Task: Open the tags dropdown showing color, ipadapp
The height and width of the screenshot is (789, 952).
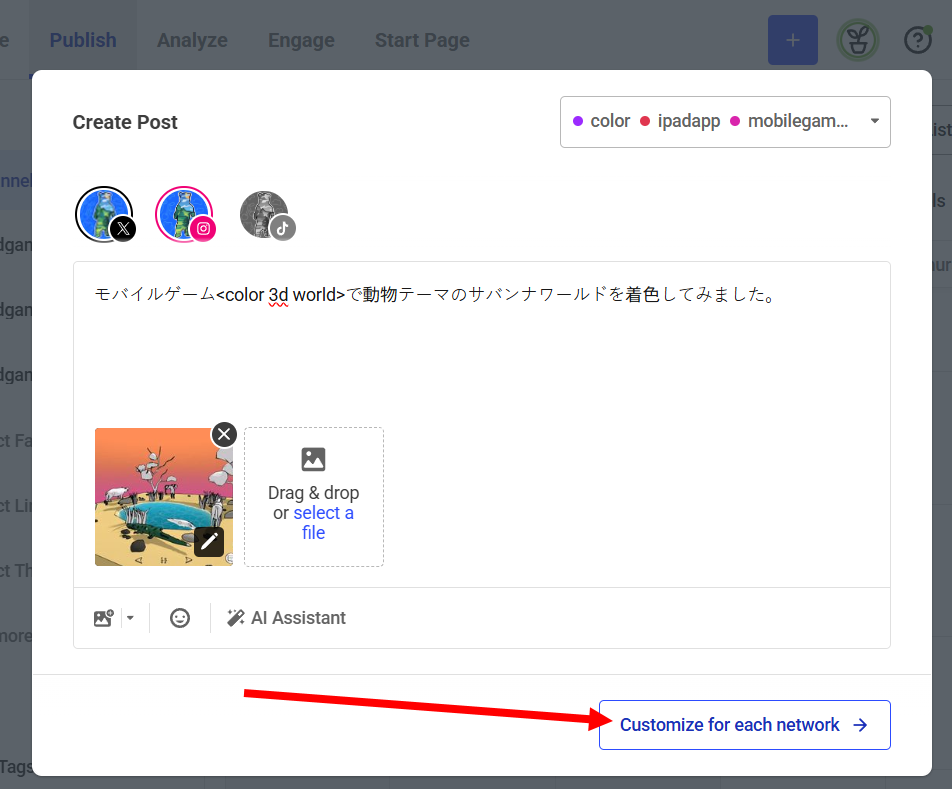Action: (x=725, y=122)
